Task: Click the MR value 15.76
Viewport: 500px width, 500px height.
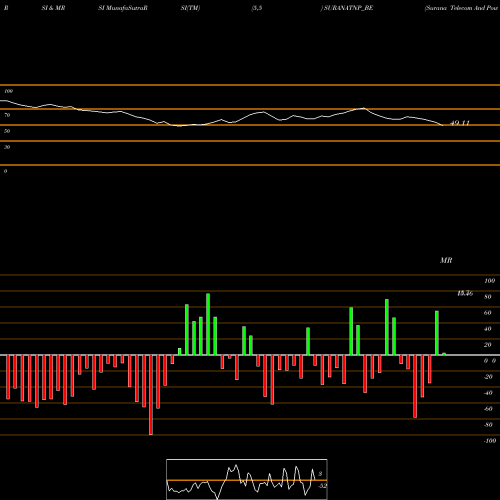Action: [465, 293]
